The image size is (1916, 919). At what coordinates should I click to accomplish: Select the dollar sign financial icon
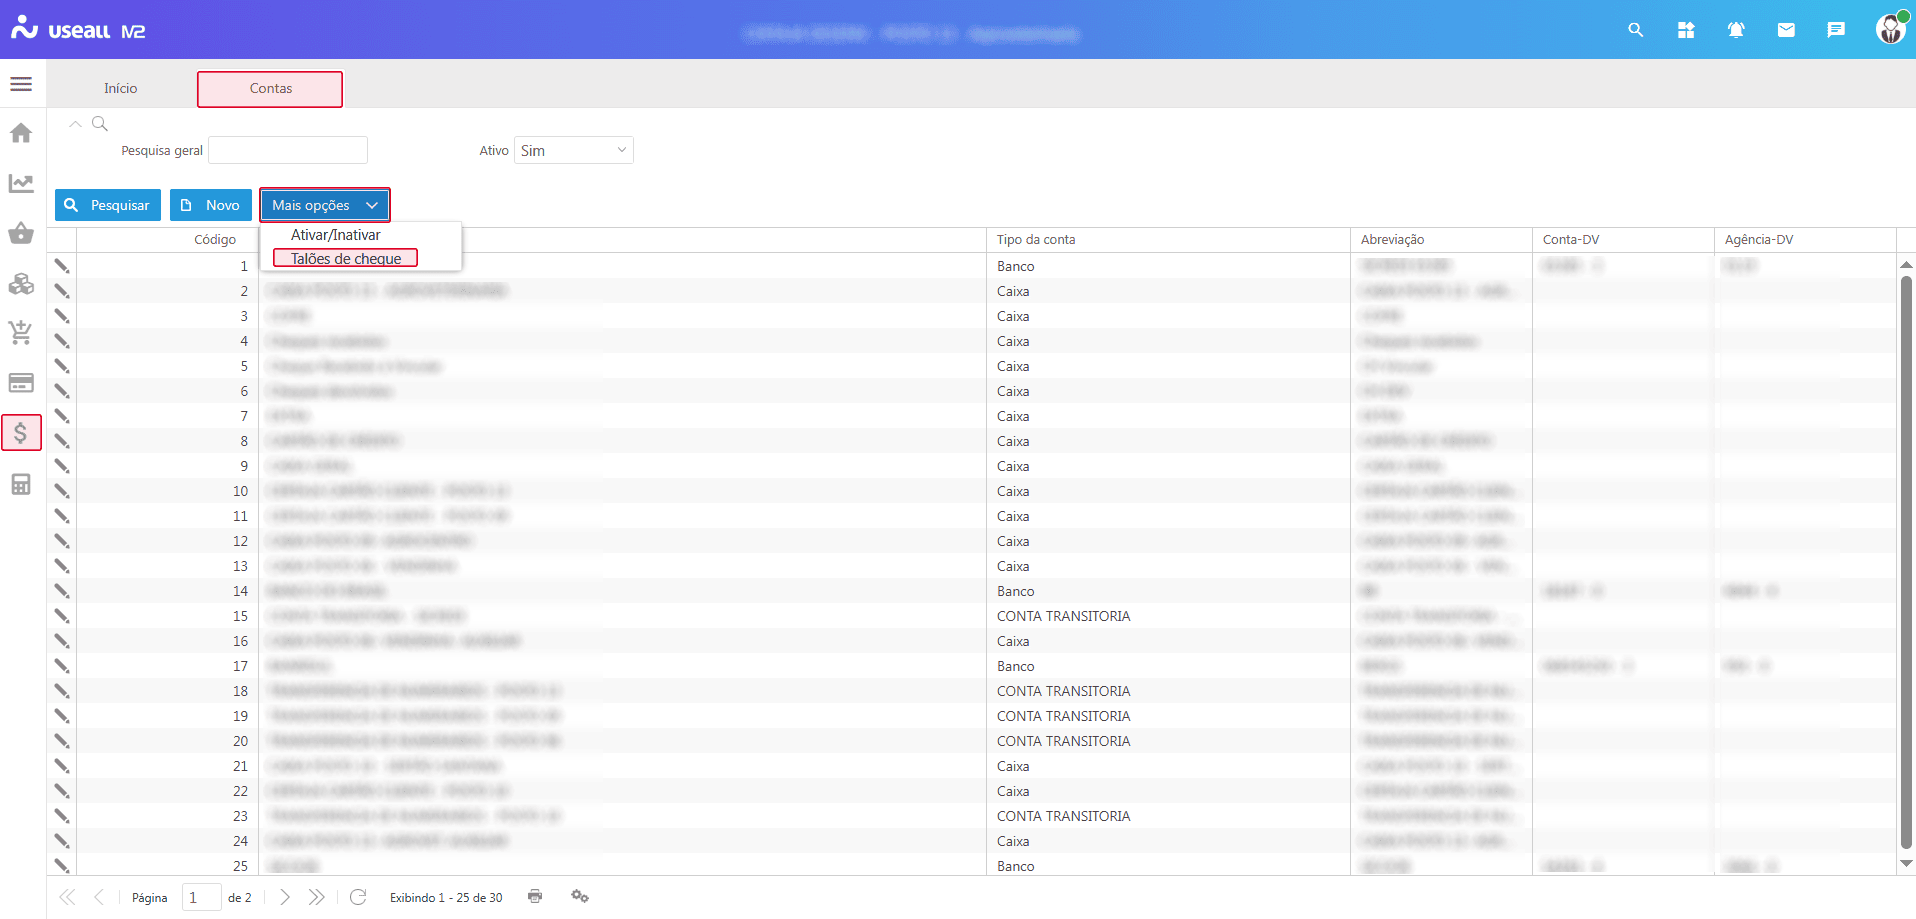pos(21,433)
